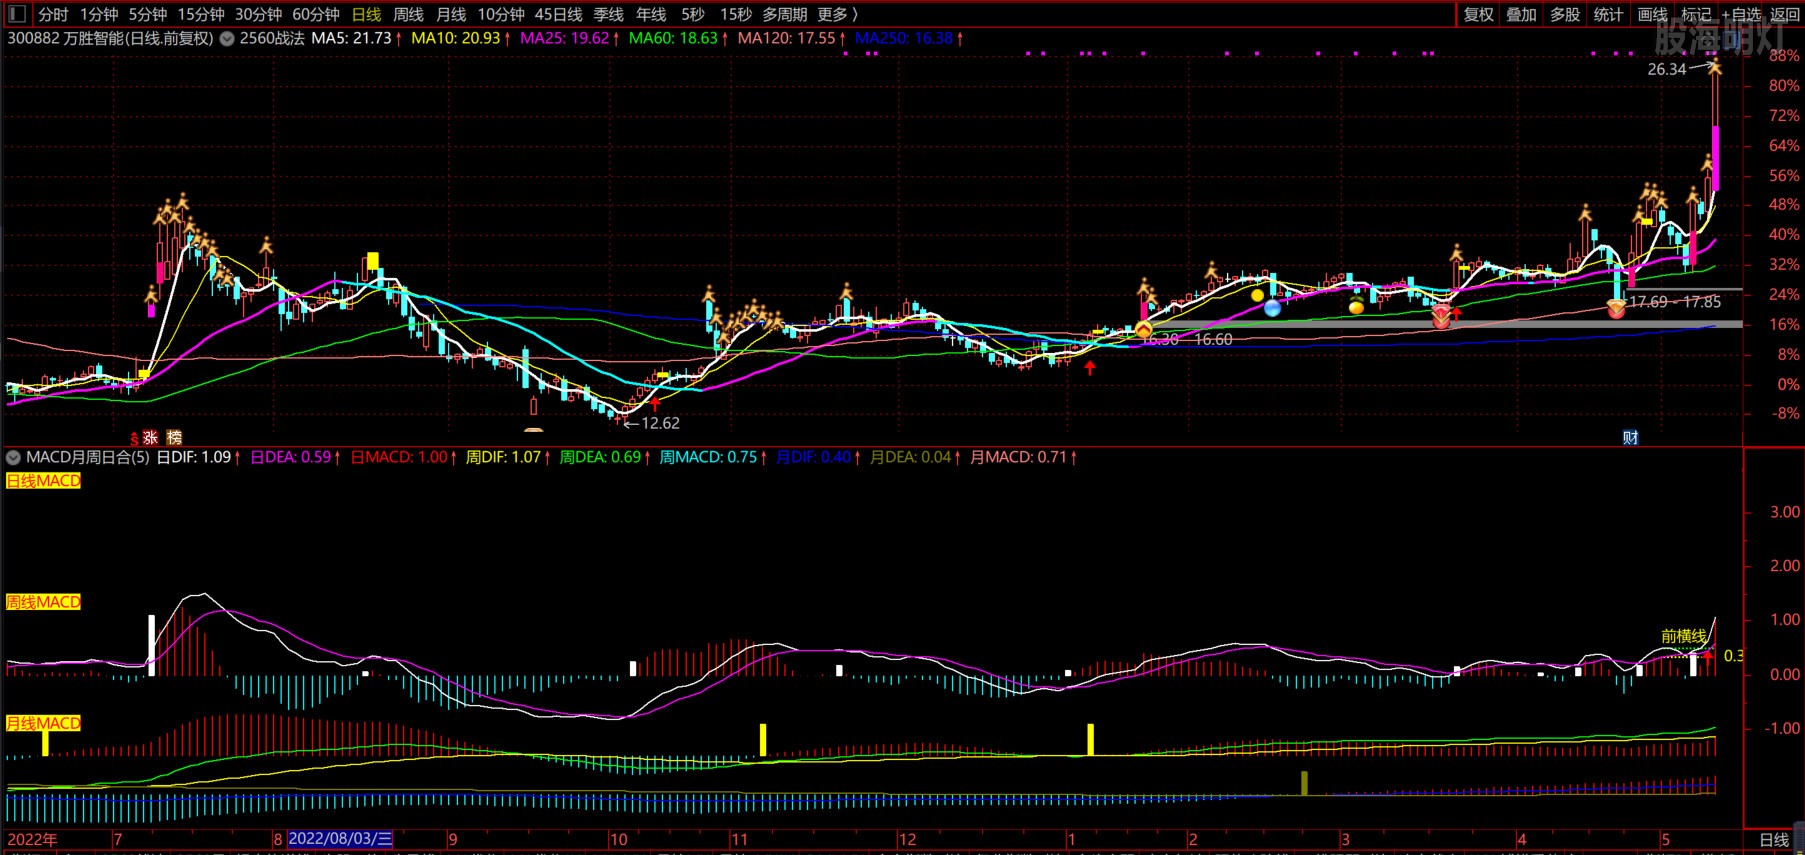
Task: Select the 10分钟 period tab
Action: (501, 14)
